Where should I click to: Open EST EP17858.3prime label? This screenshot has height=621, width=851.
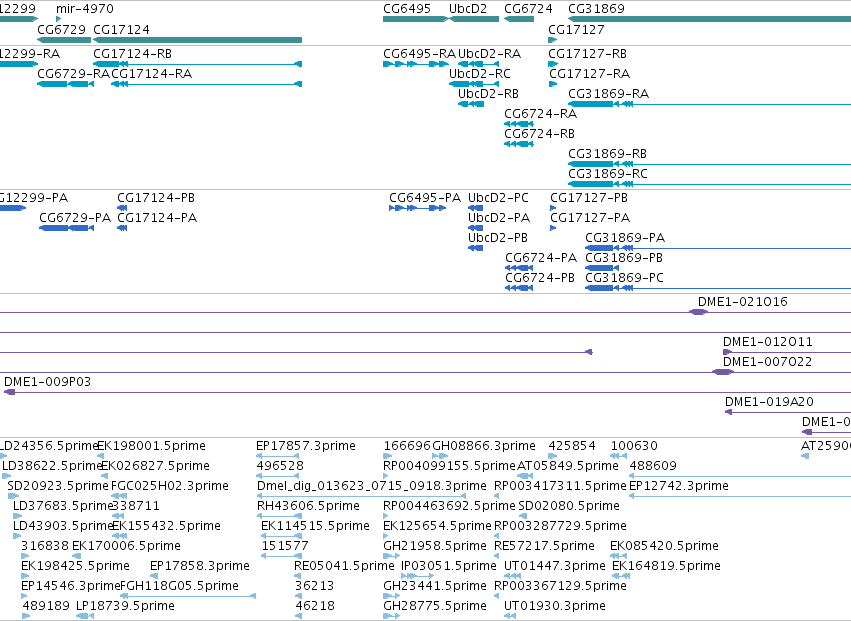[x=200, y=566]
